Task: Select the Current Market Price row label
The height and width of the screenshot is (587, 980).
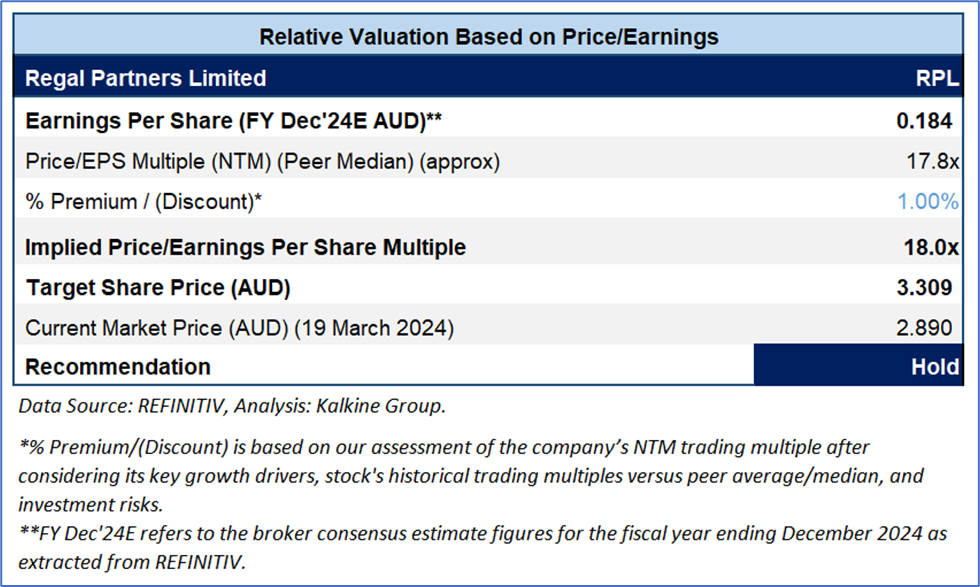Action: (x=240, y=327)
